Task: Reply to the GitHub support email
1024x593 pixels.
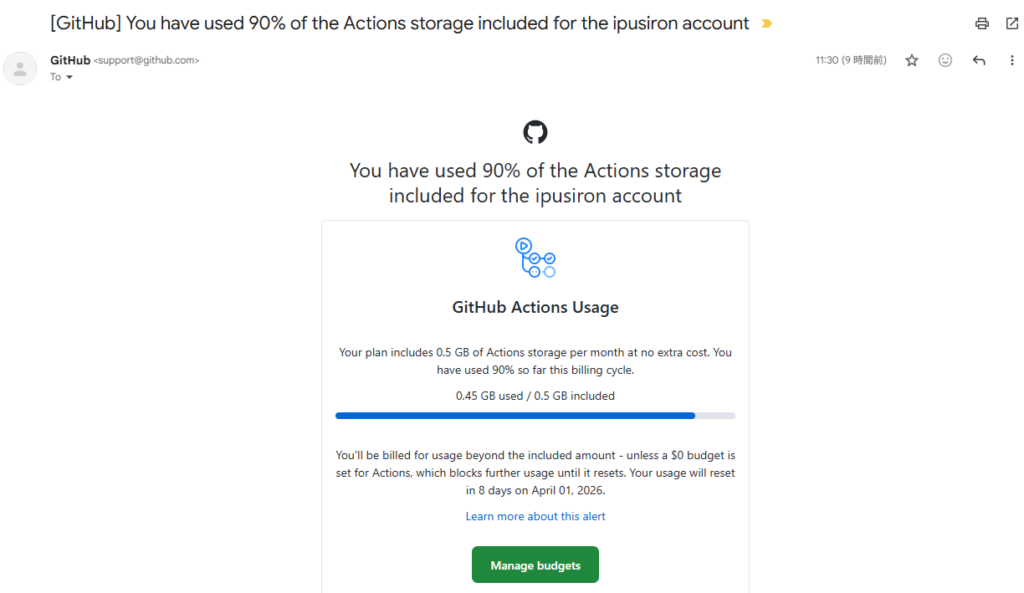Action: [979, 61]
